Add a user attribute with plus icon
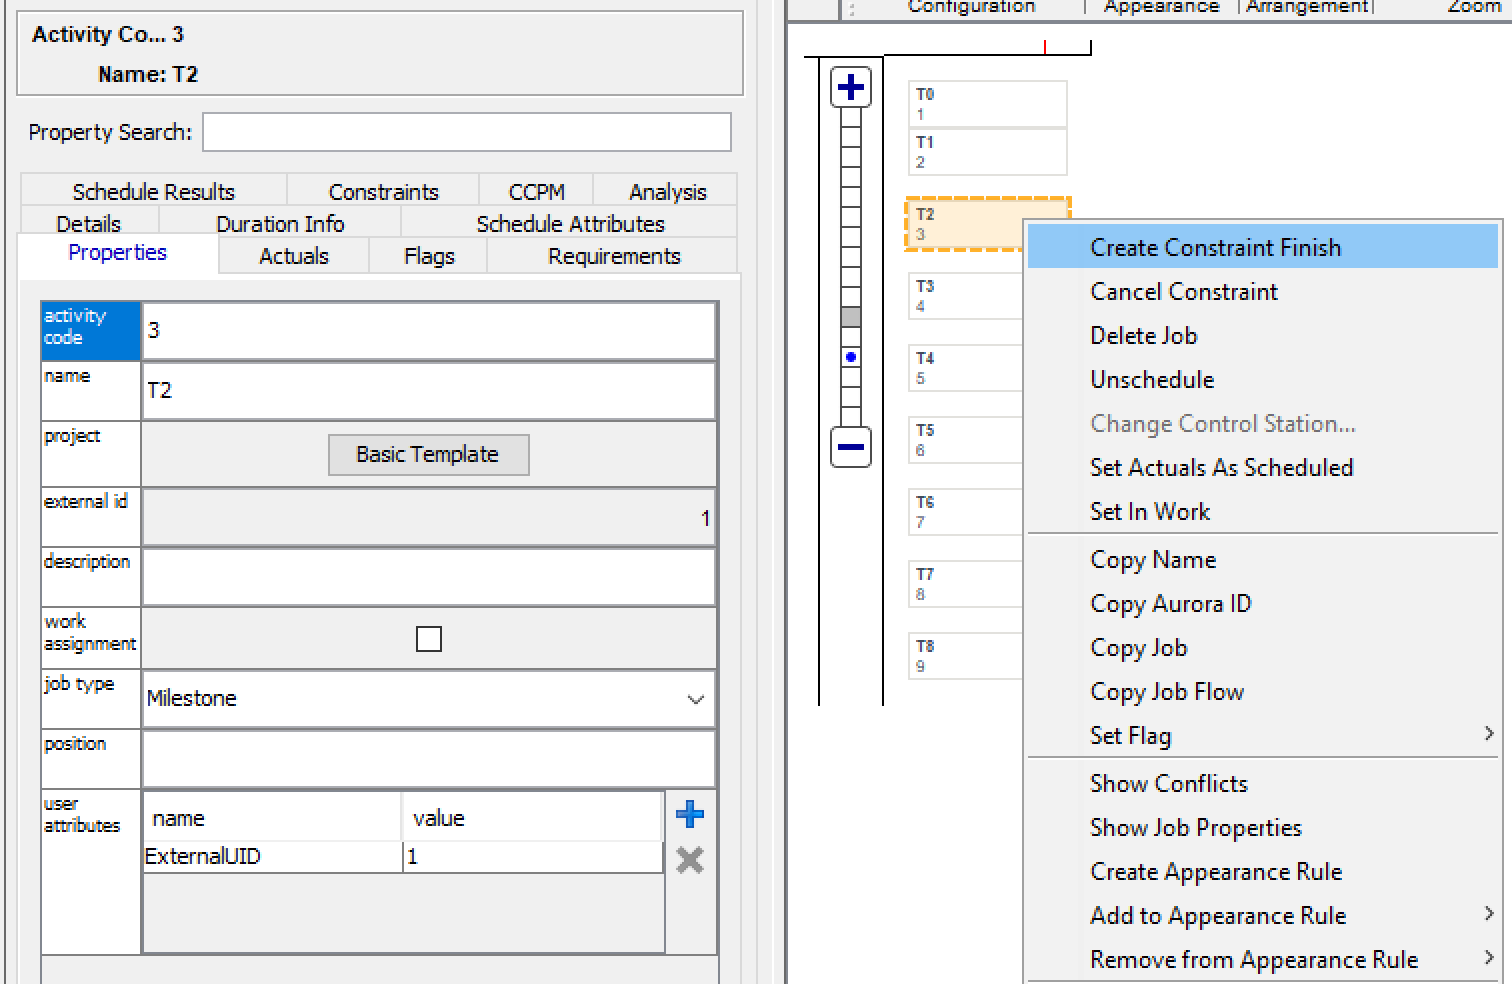1512x984 pixels. tap(690, 814)
